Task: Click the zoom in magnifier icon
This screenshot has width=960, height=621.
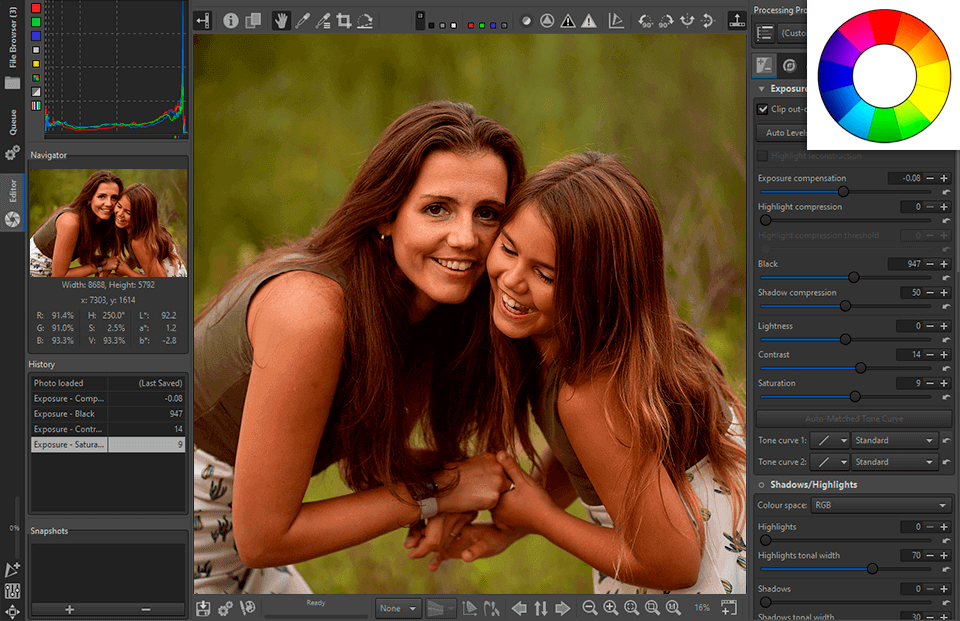Action: pos(610,608)
